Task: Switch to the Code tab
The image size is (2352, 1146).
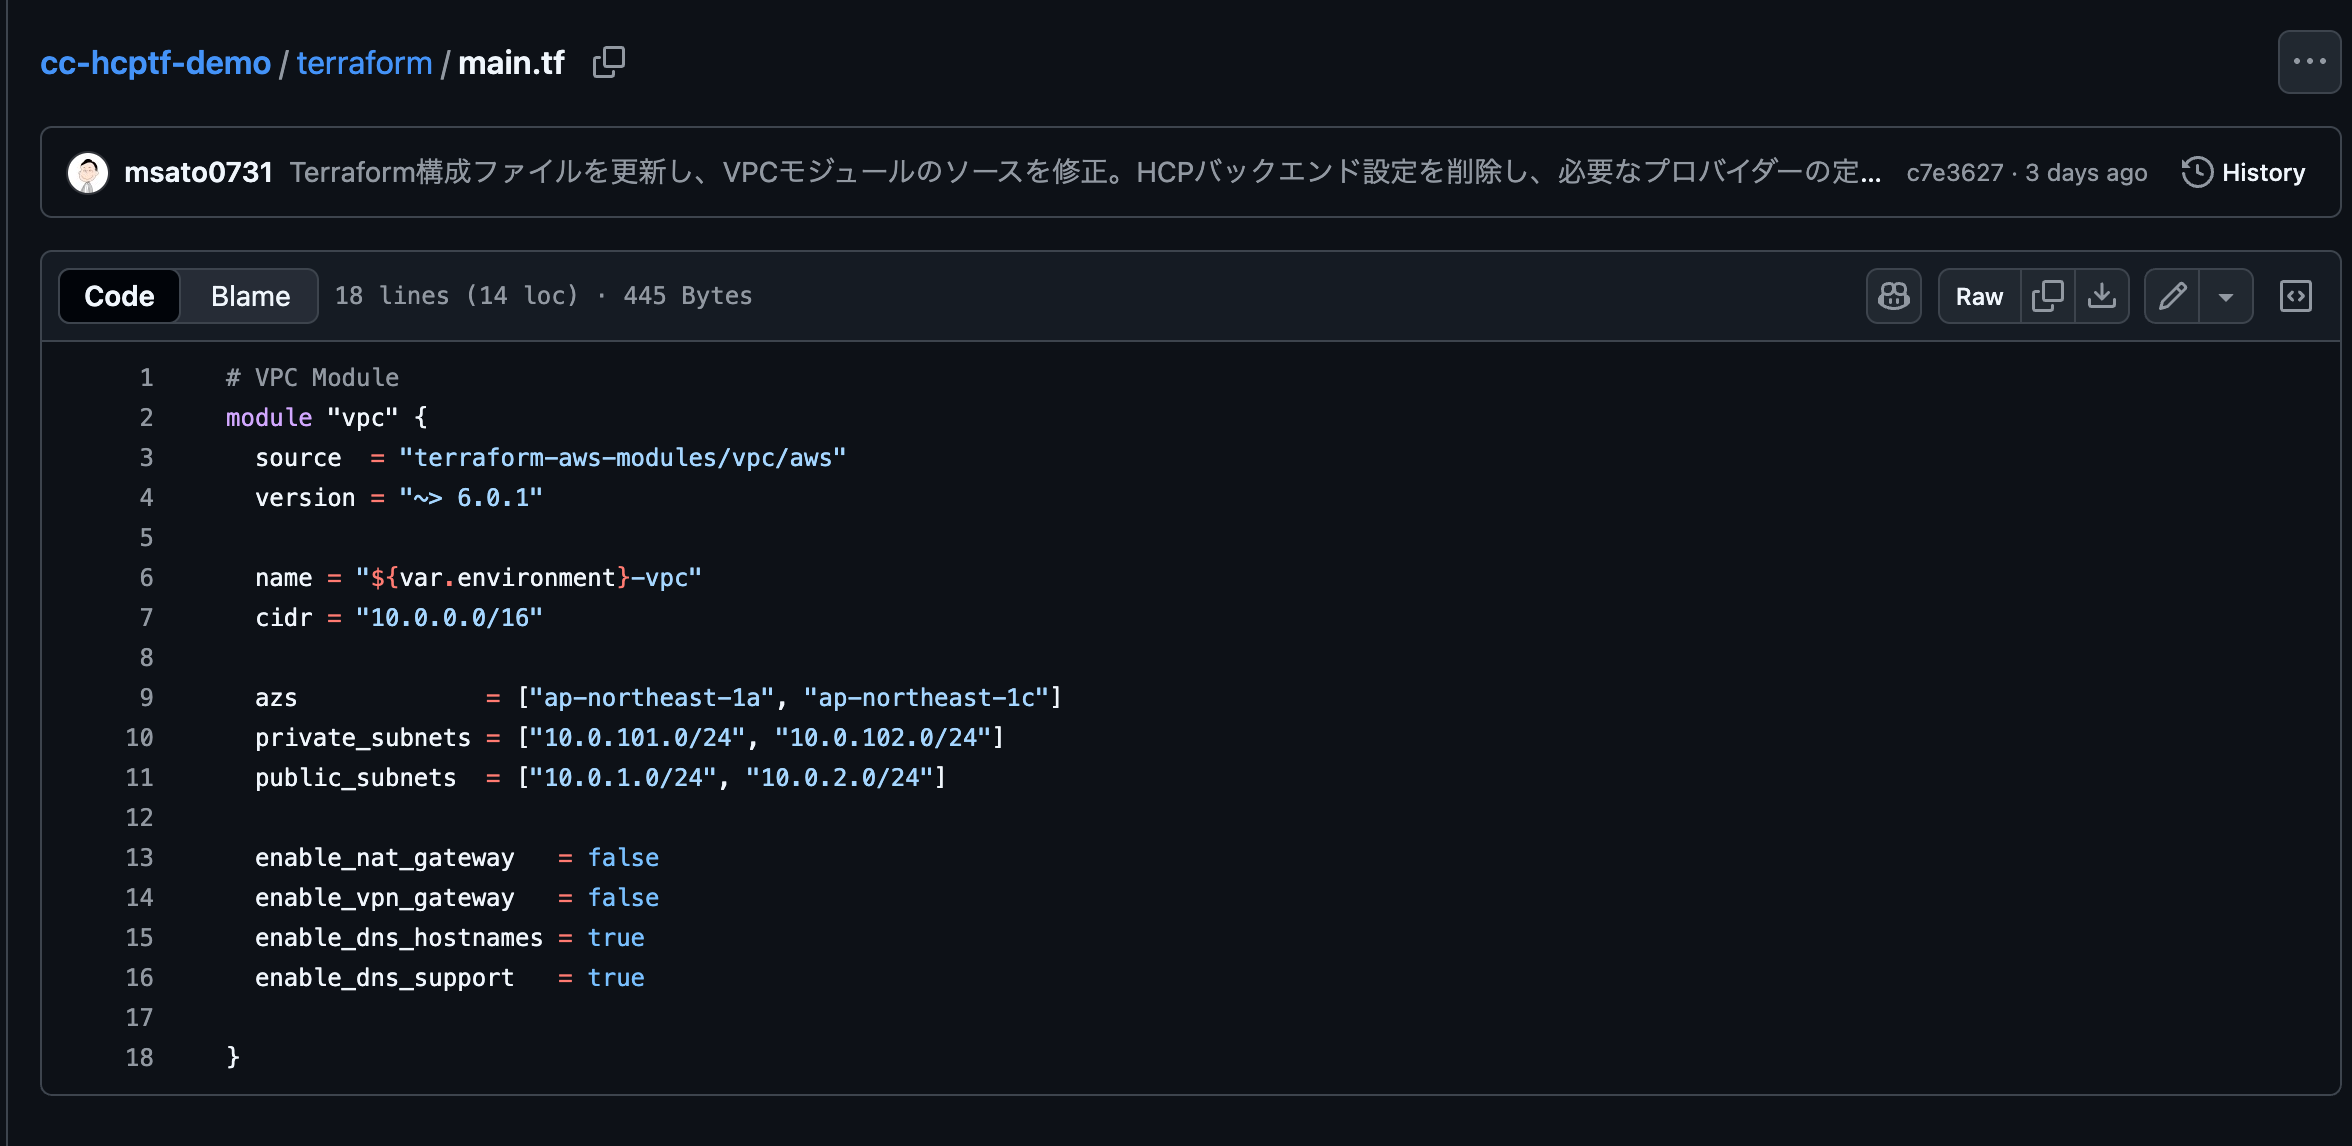Action: pos(119,296)
